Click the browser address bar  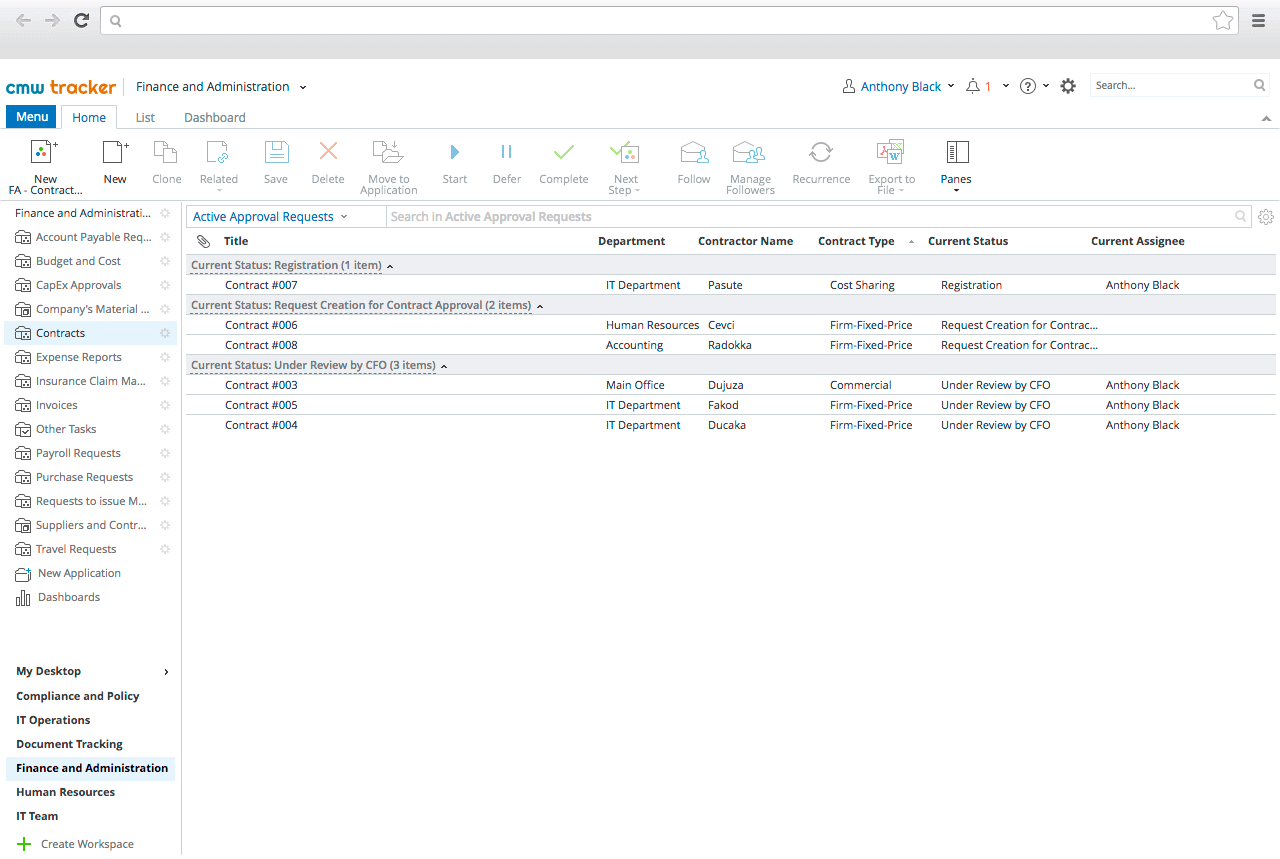pos(668,20)
